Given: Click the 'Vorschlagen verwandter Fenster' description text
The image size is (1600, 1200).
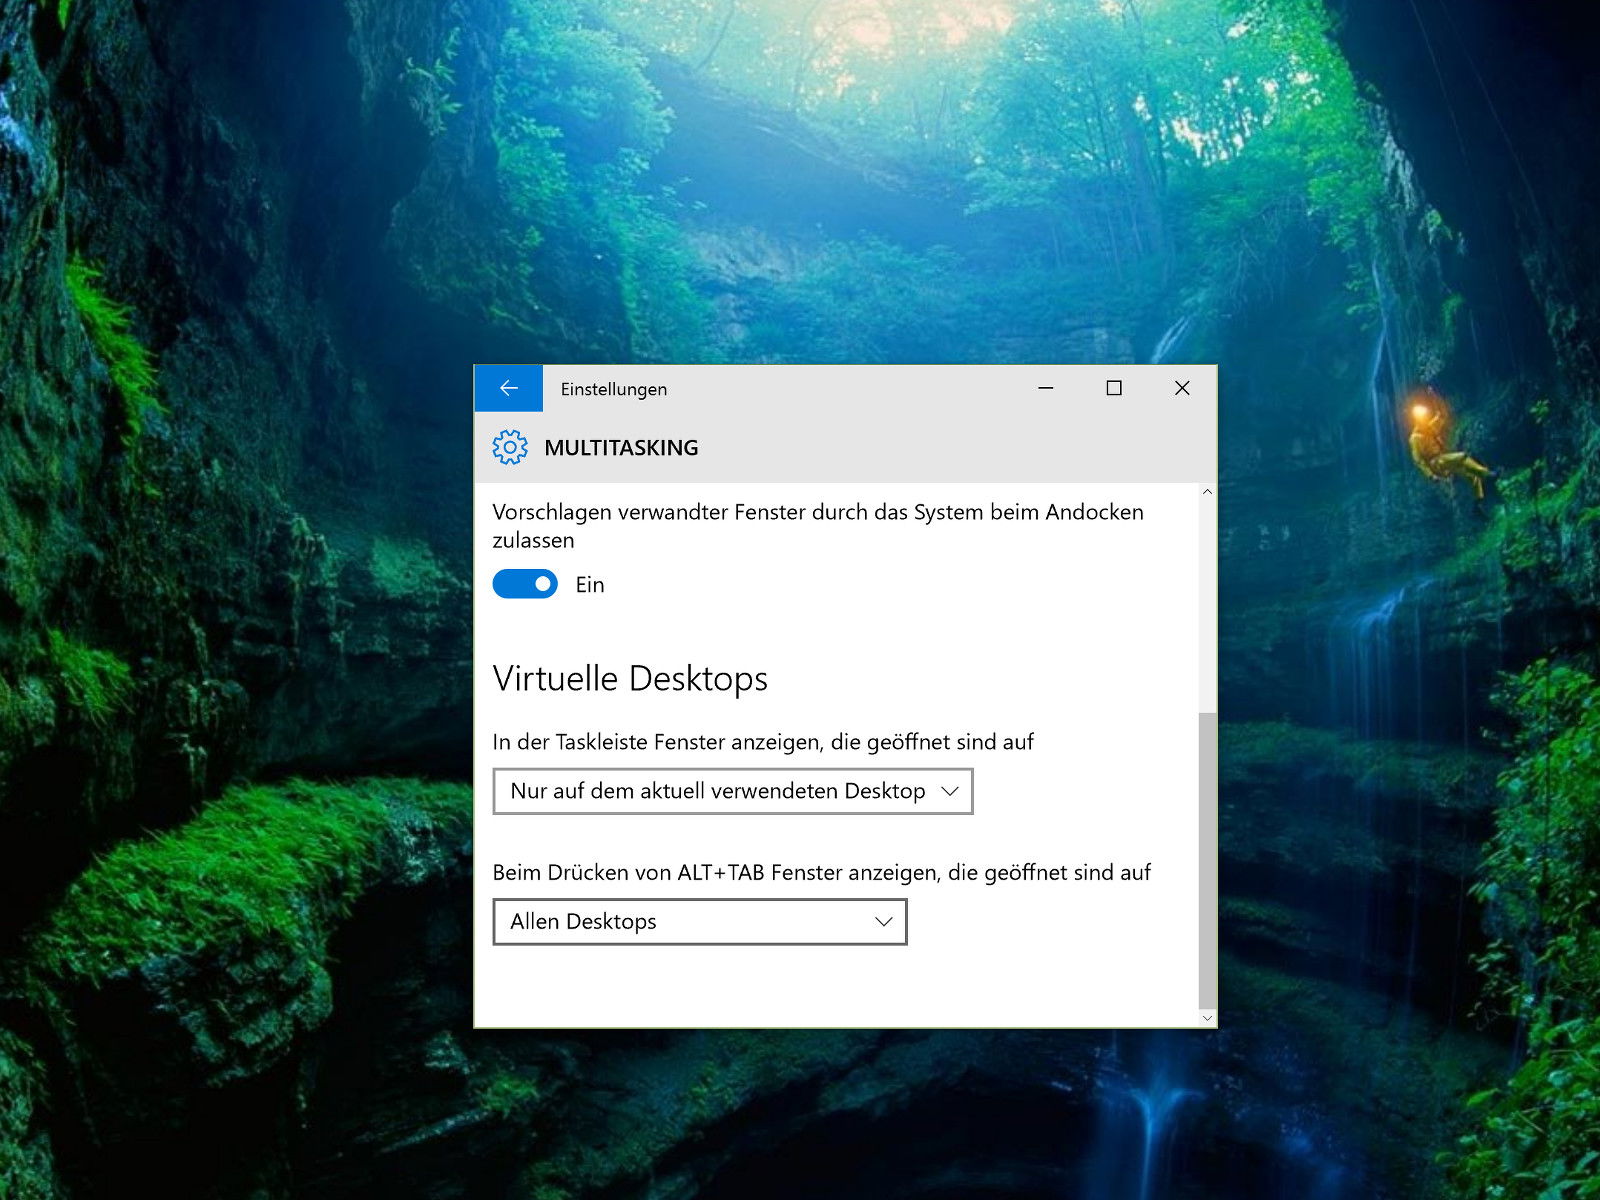Looking at the screenshot, I should pyautogui.click(x=818, y=526).
